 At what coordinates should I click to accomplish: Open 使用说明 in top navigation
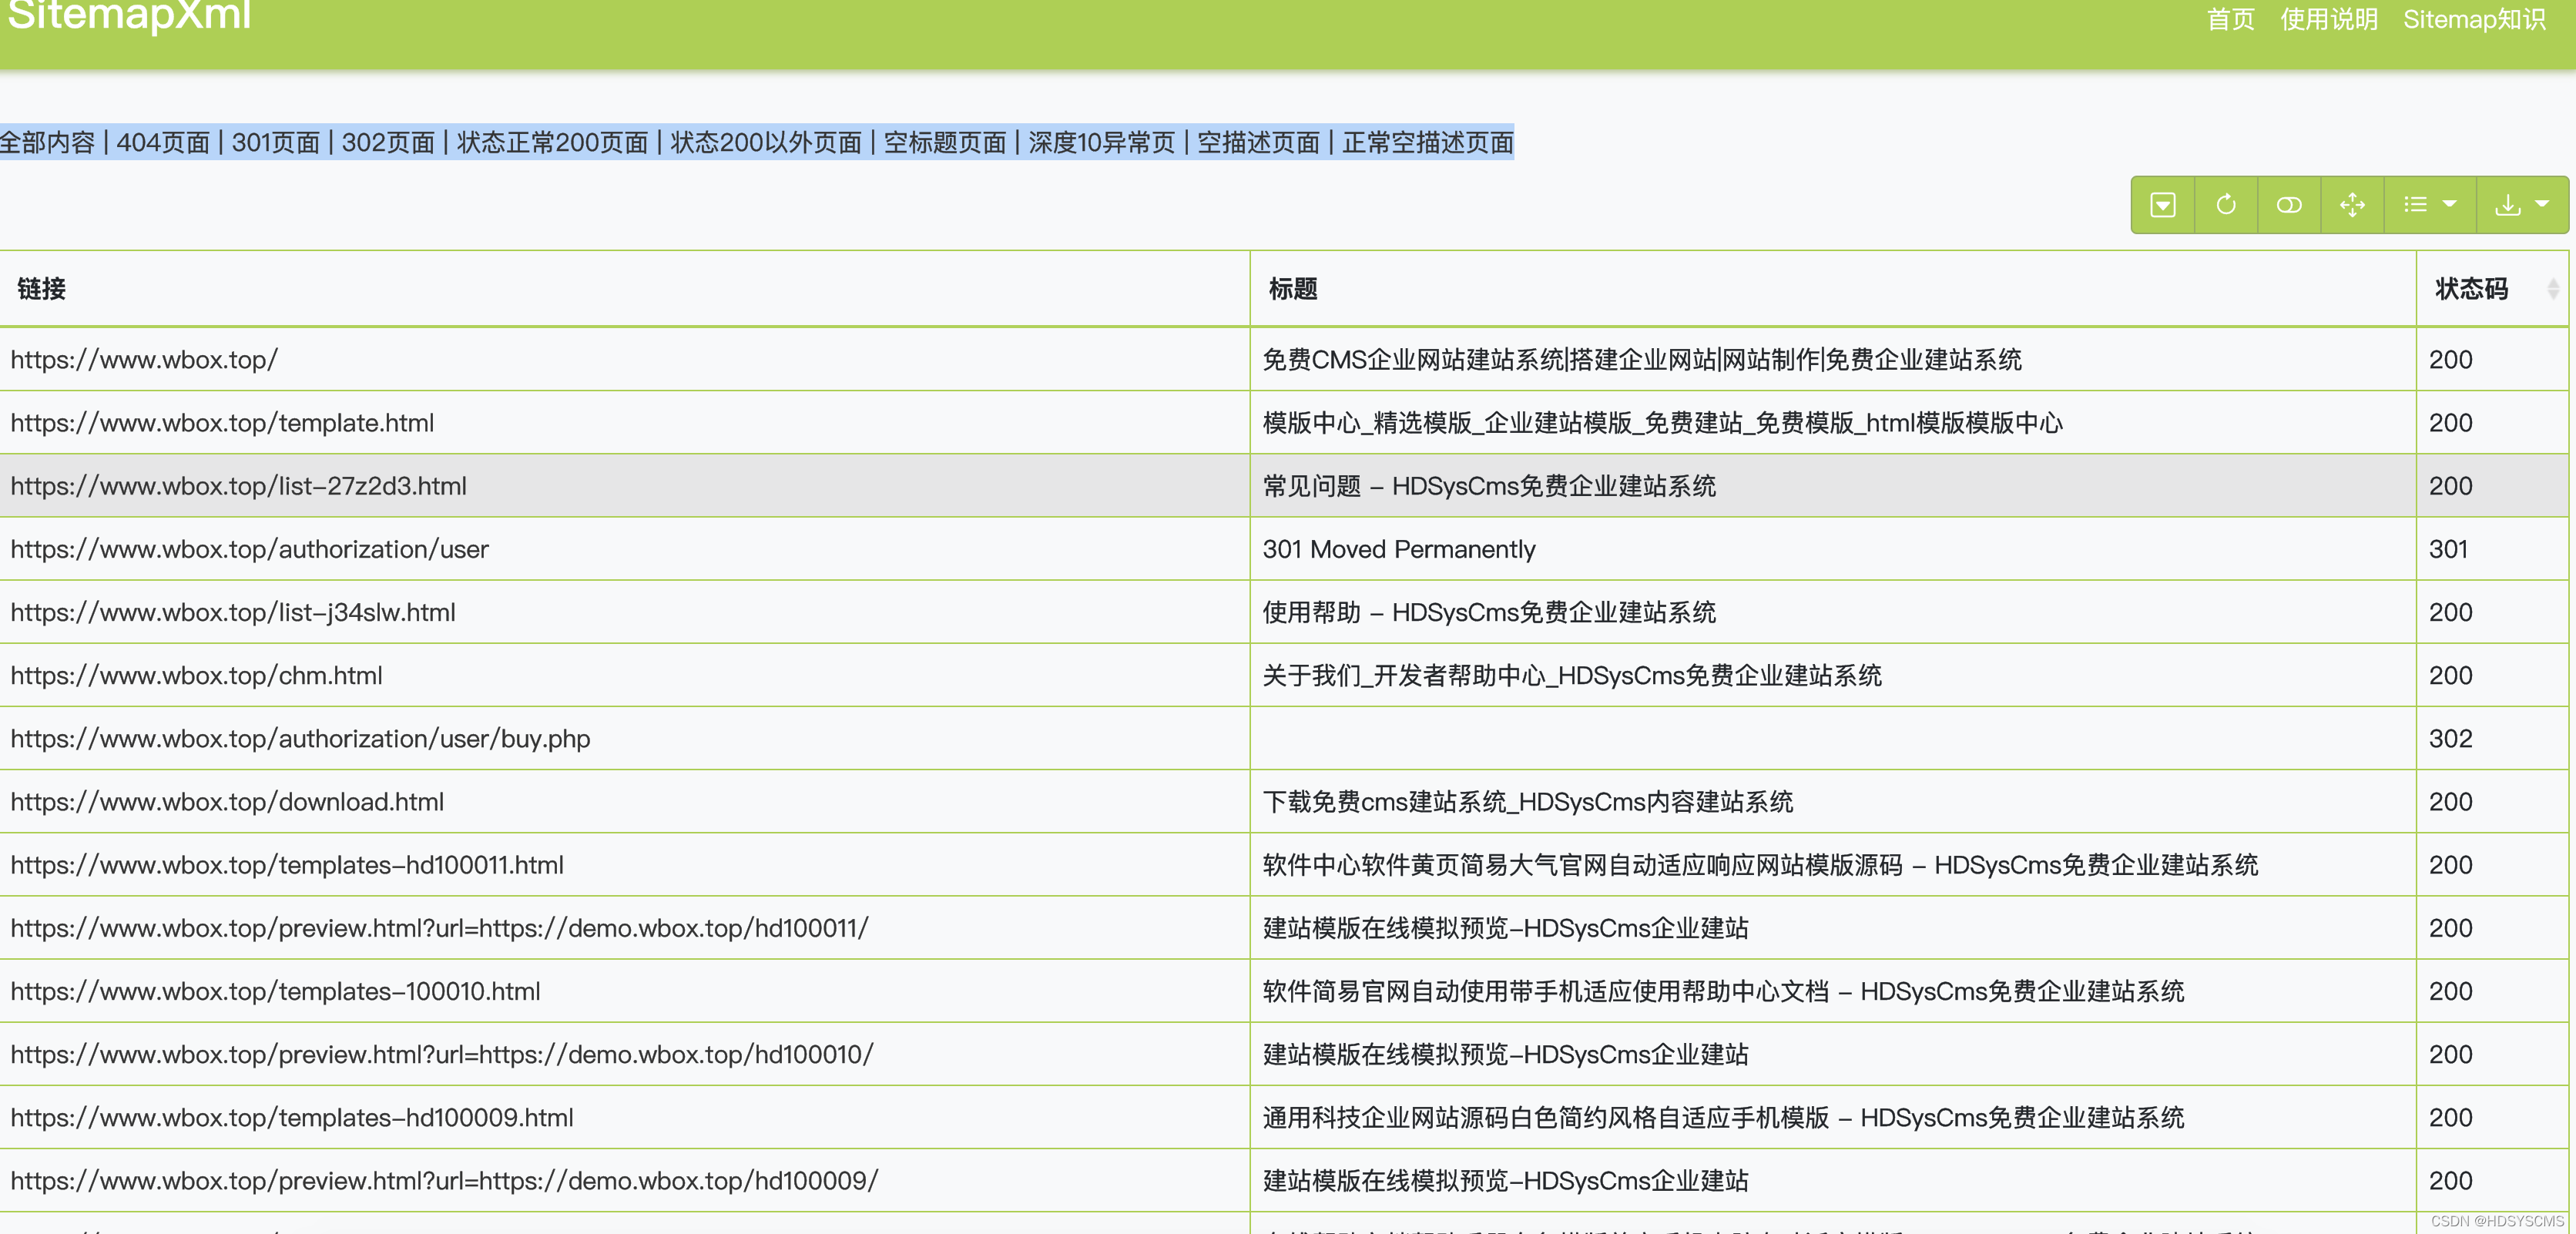(2328, 20)
